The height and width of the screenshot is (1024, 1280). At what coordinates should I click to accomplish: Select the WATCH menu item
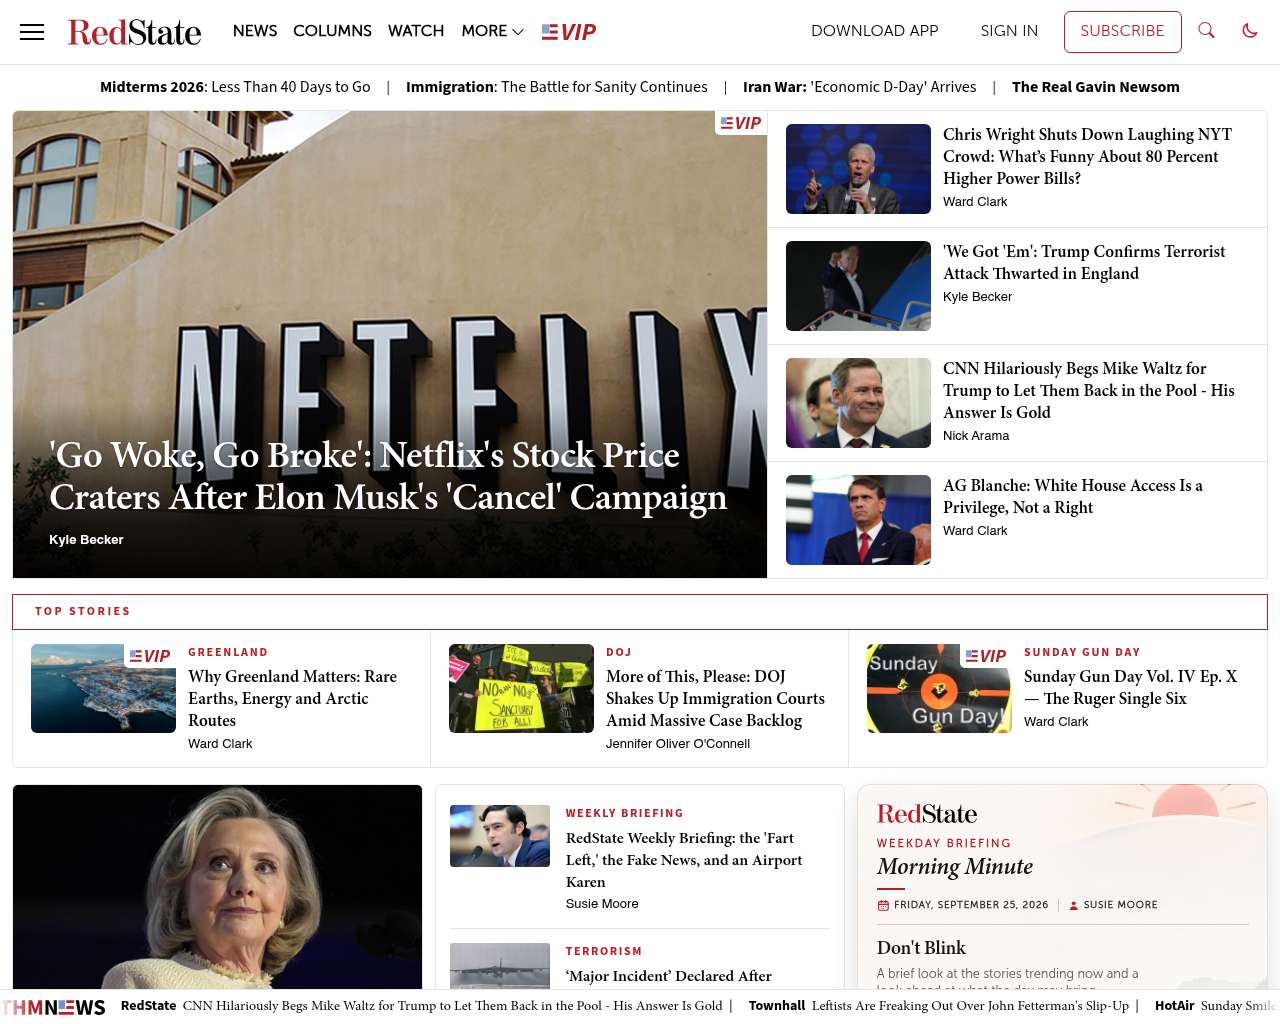(x=416, y=31)
